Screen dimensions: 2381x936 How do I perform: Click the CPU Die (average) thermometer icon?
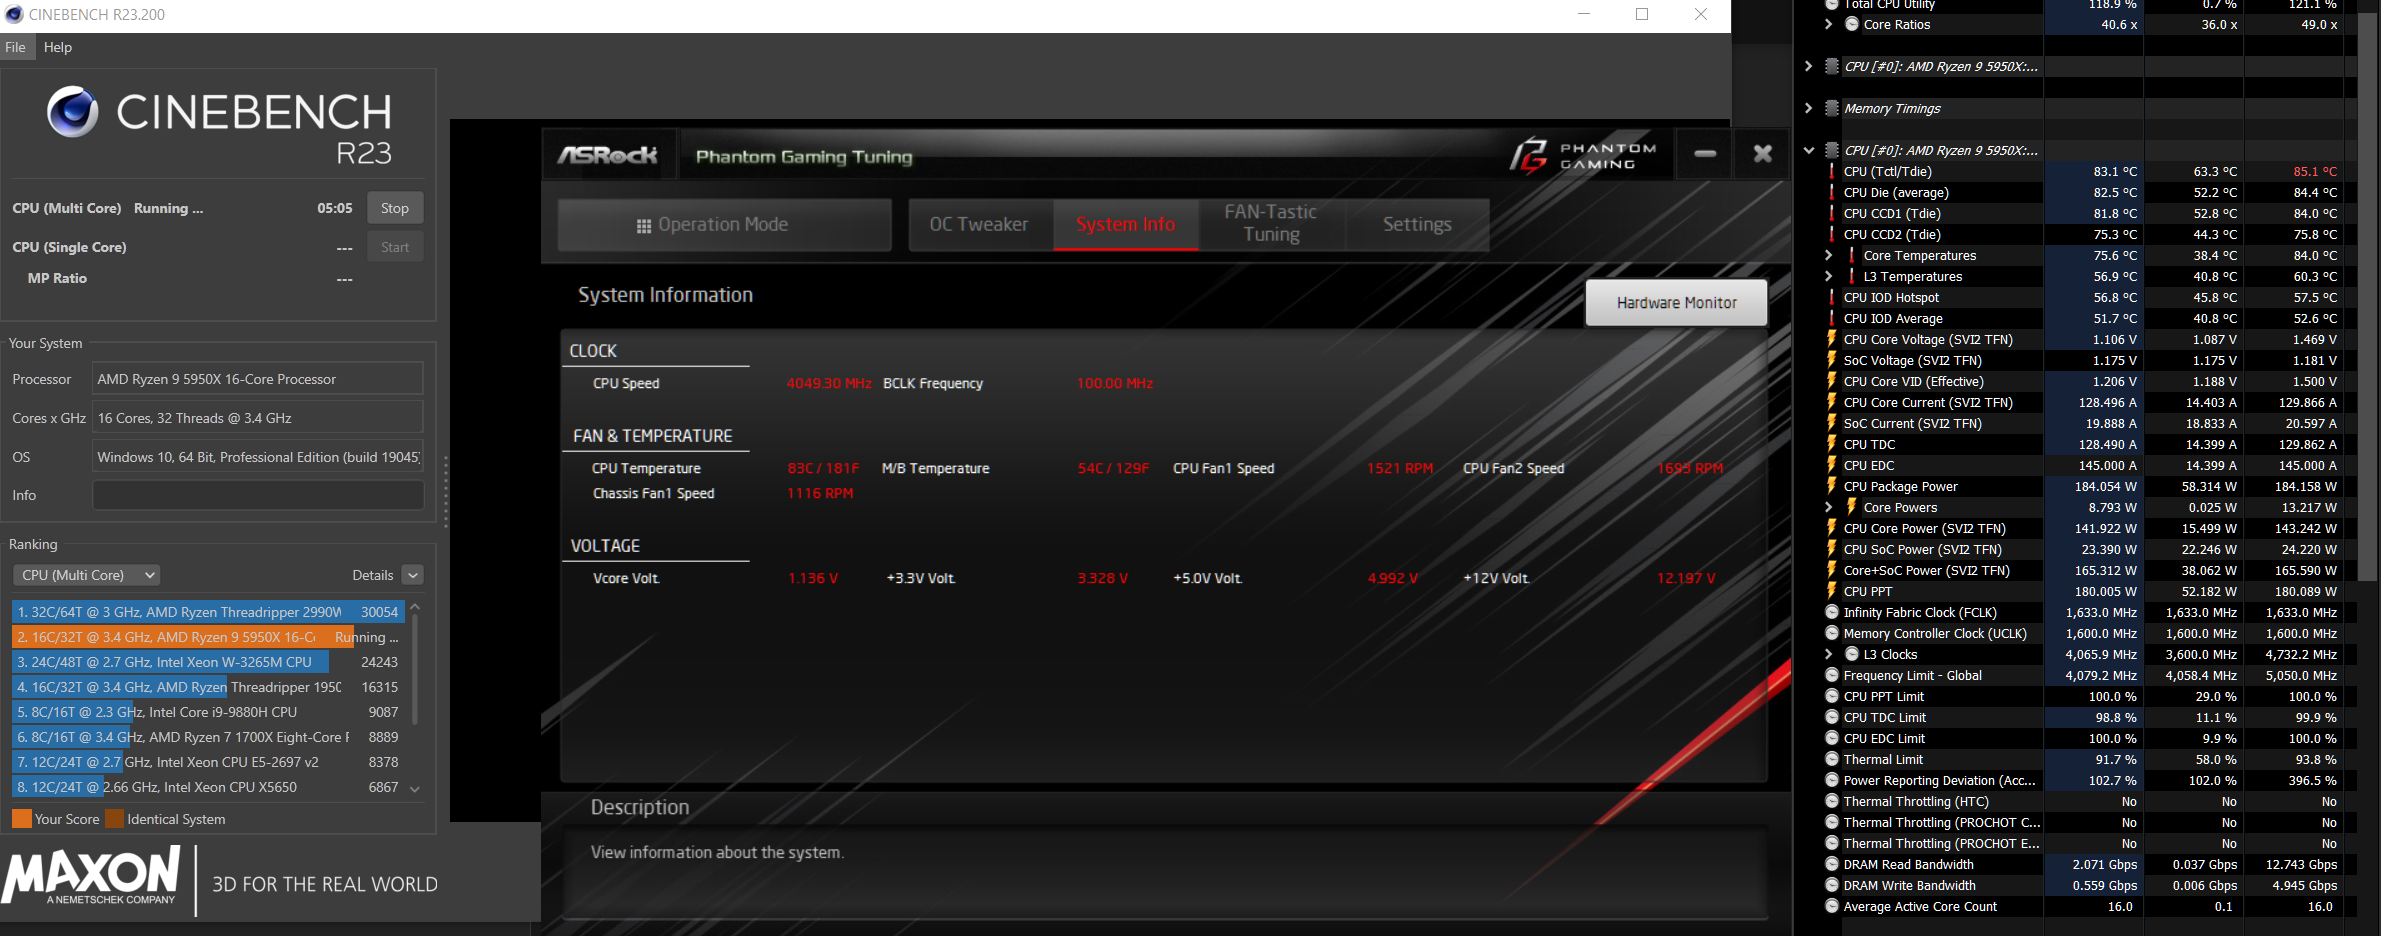click(x=1832, y=192)
